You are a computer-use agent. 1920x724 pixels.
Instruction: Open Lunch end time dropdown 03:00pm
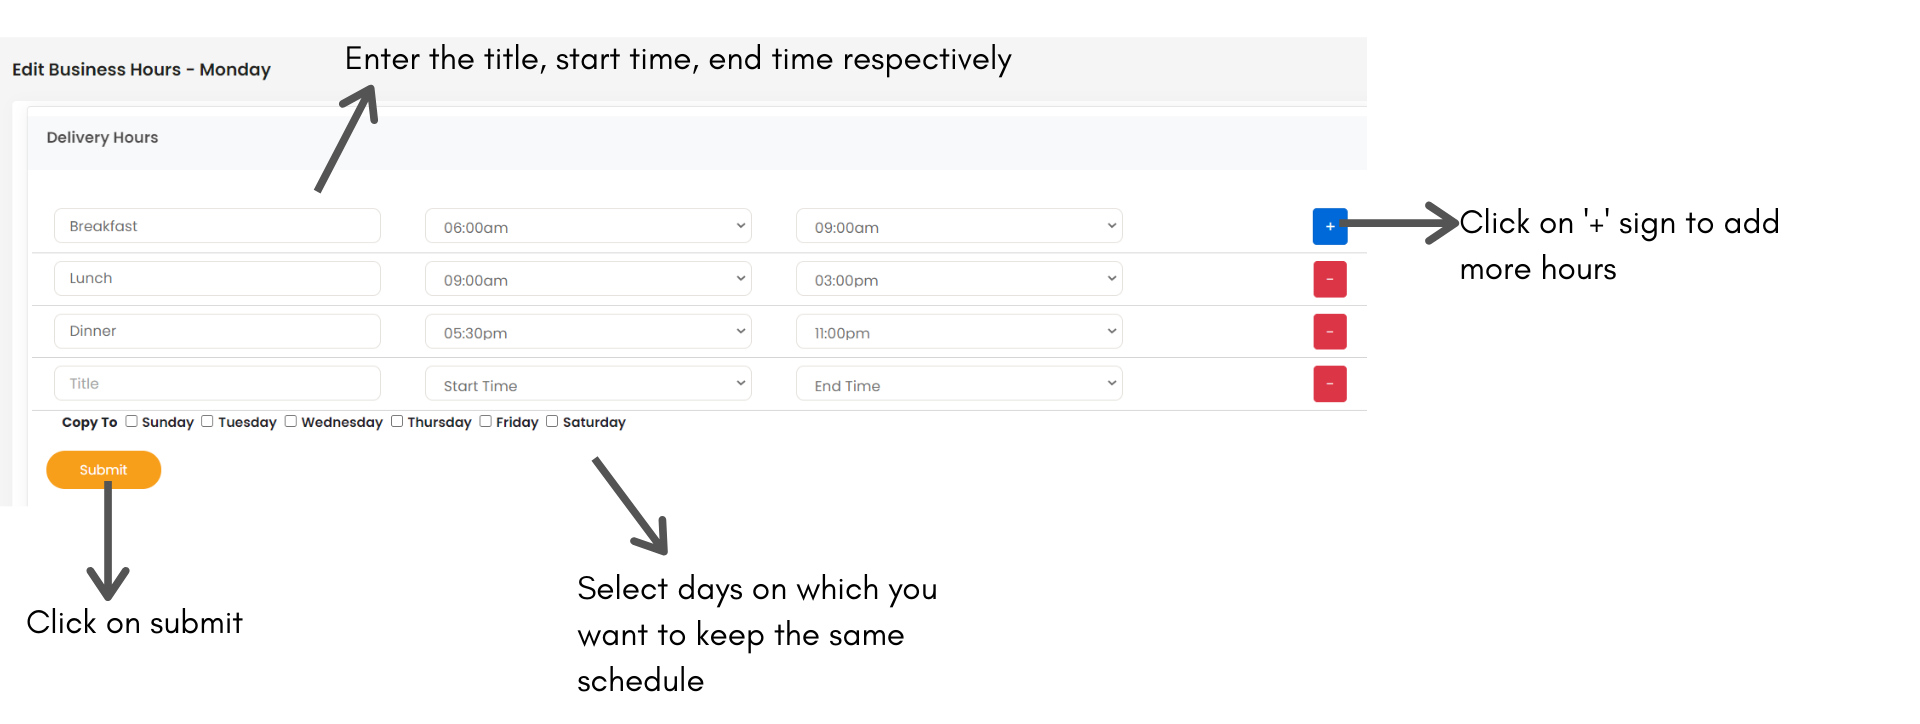pyautogui.click(x=959, y=280)
